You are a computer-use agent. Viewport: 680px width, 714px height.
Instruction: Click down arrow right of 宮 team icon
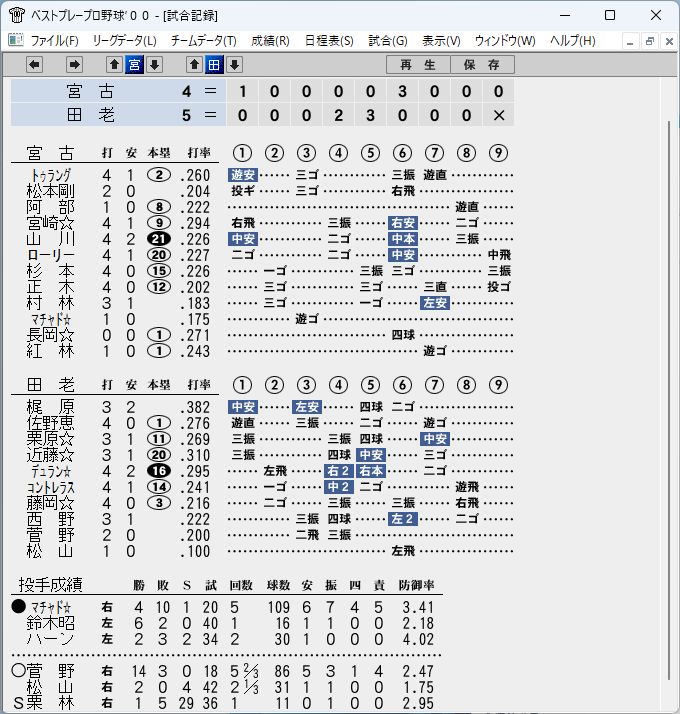pyautogui.click(x=154, y=65)
